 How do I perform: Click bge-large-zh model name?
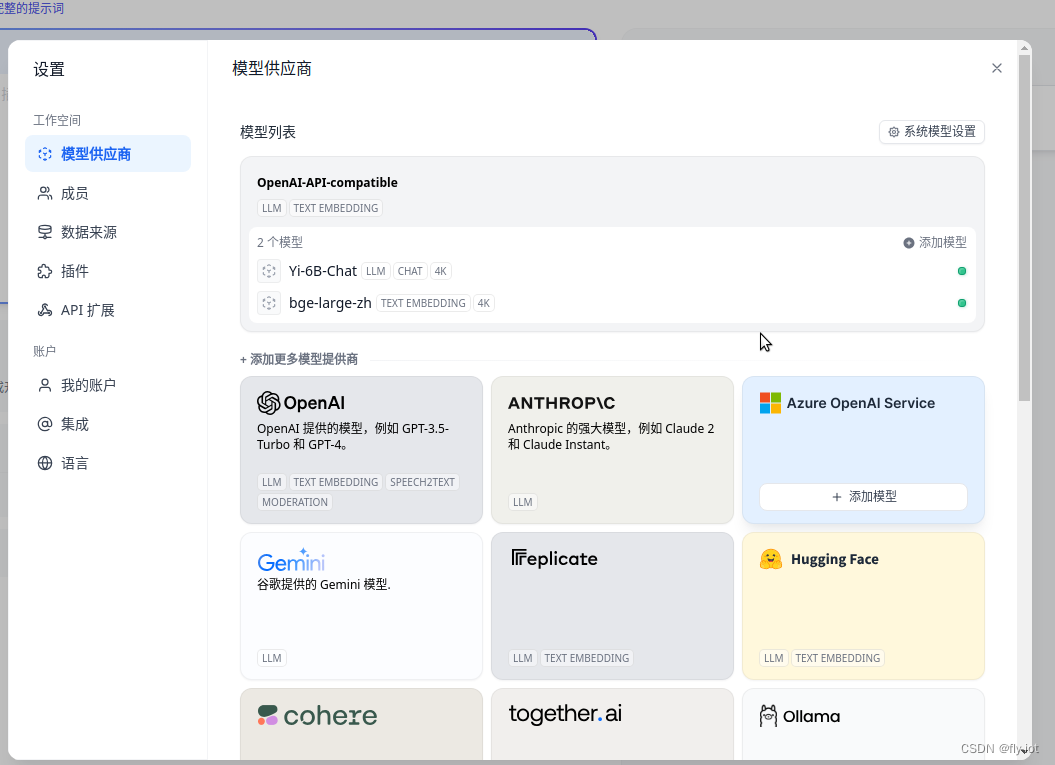click(x=330, y=303)
